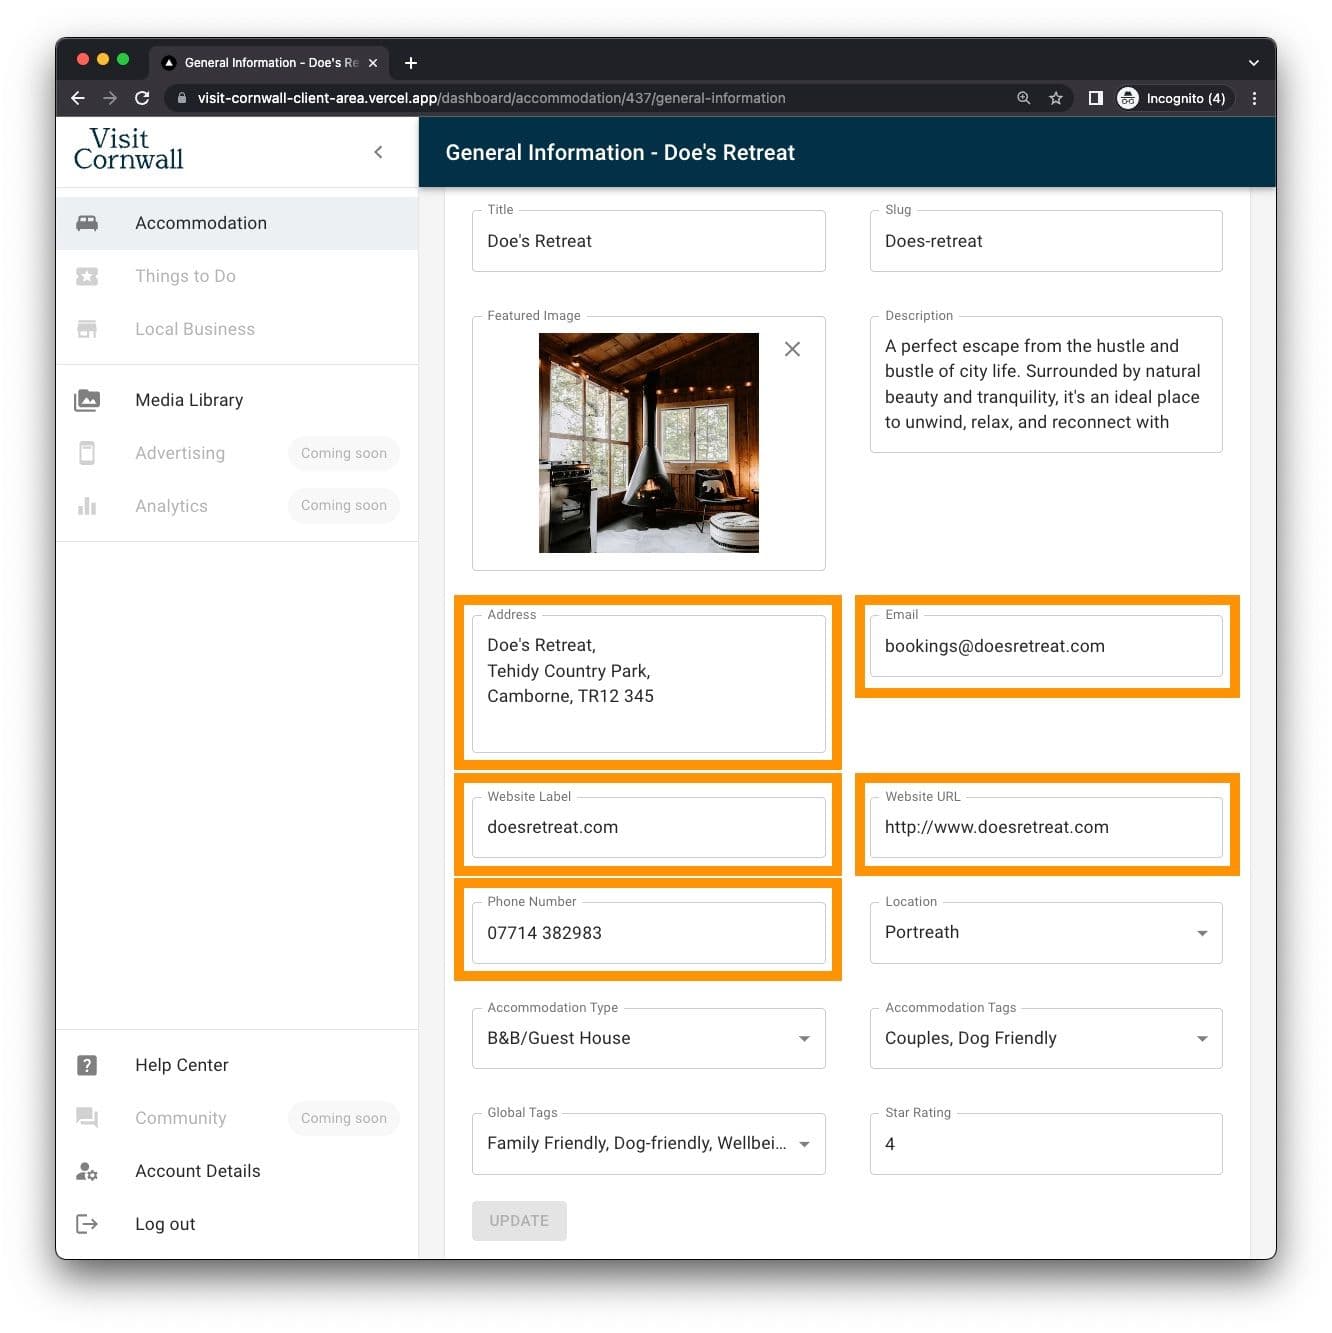Viewport: 1332px width, 1333px height.
Task: Reload the page using the refresh icon
Action: coord(142,98)
